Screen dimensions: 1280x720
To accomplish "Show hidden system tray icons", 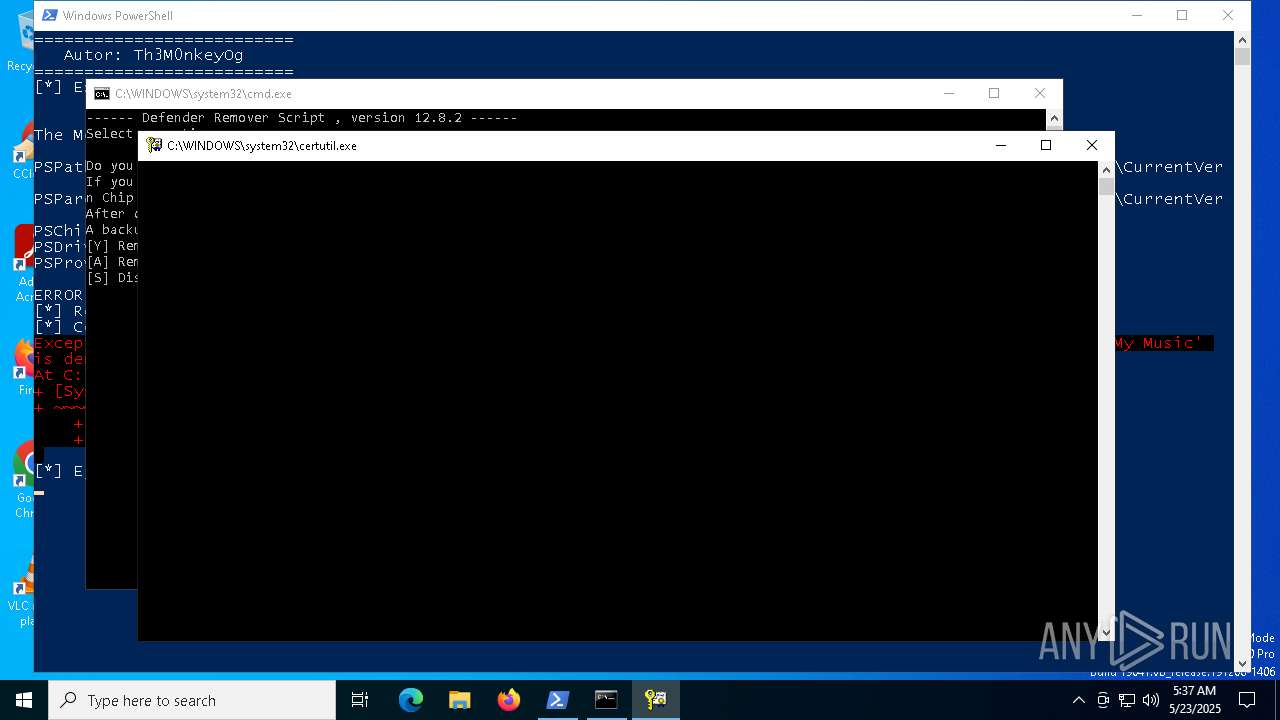I will tap(1078, 700).
